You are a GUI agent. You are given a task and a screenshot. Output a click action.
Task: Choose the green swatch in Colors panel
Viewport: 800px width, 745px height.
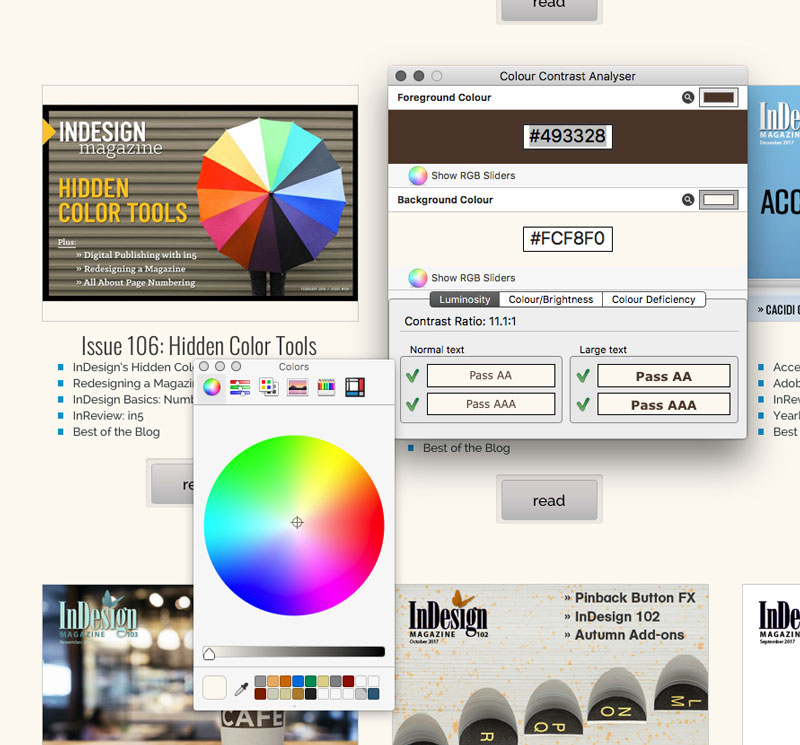coord(311,681)
